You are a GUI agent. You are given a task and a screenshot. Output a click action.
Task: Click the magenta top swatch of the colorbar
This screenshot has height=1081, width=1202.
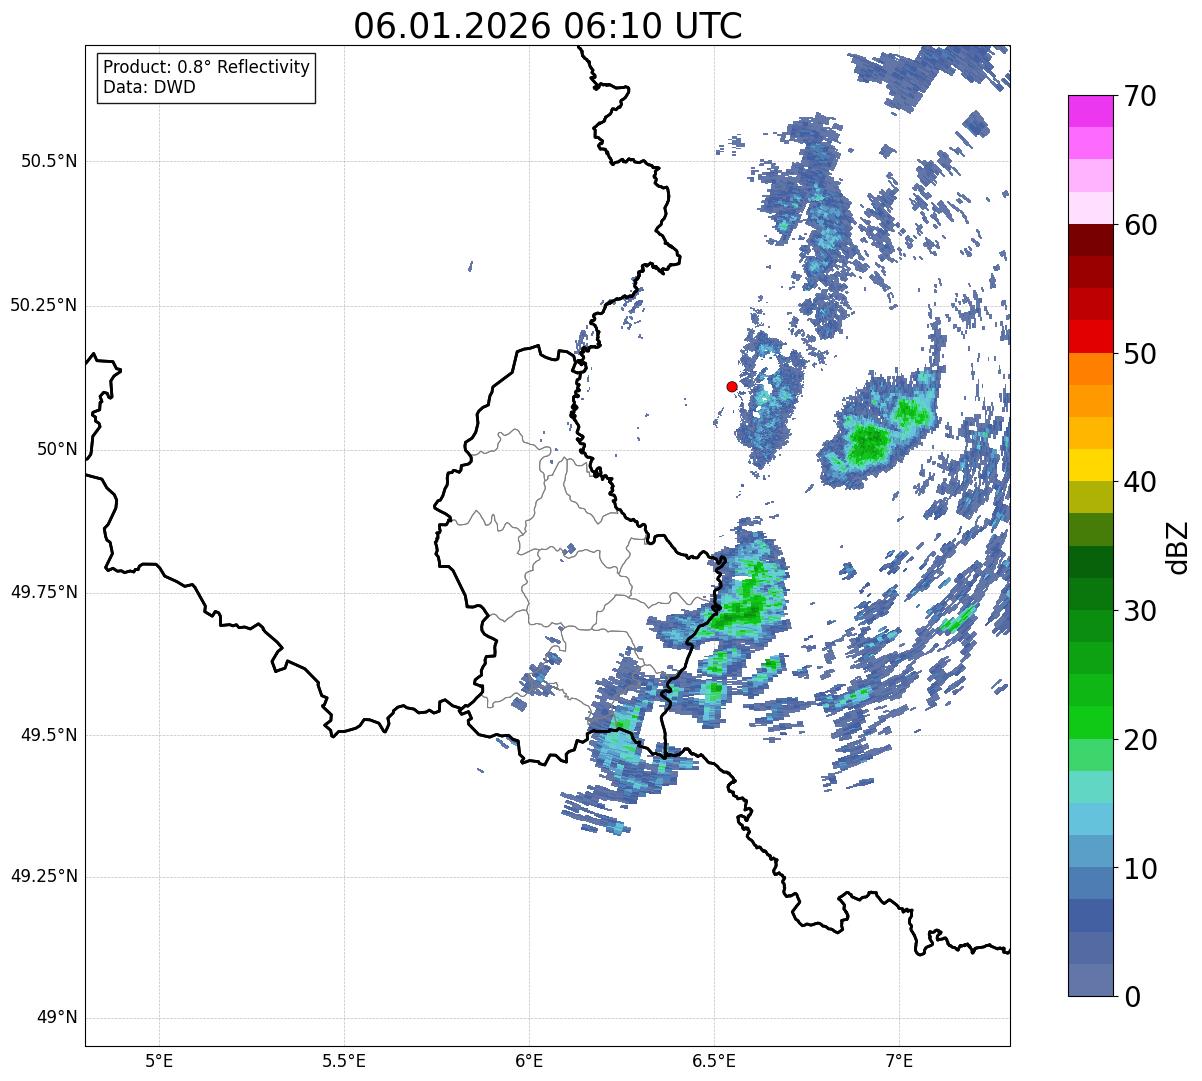click(1090, 111)
